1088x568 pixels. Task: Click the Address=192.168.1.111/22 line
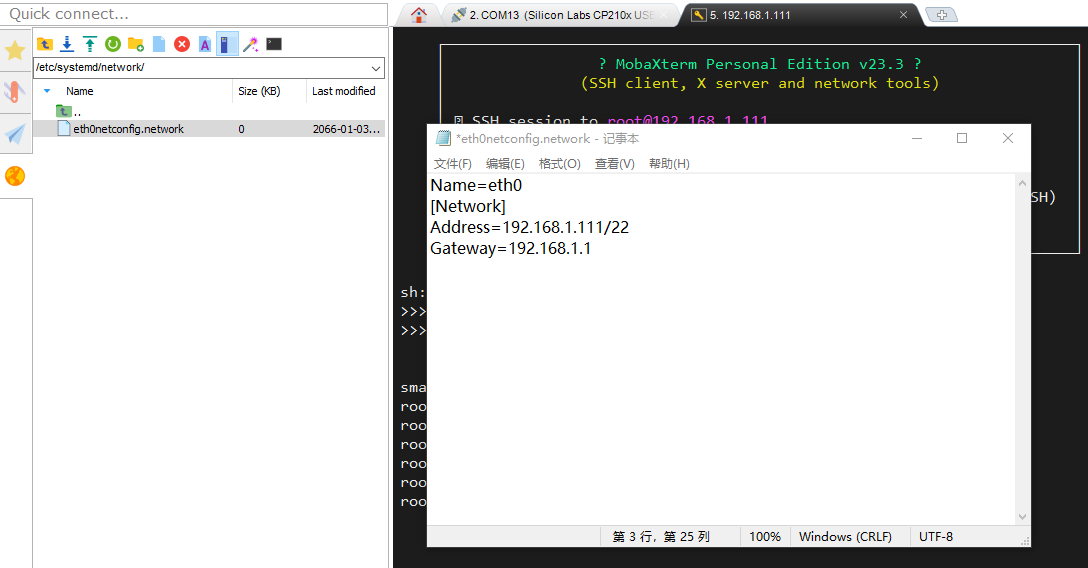(529, 227)
